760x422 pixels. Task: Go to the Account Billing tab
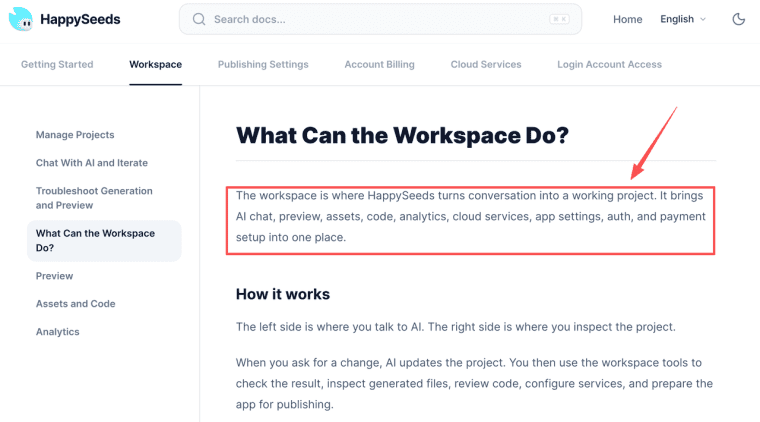coord(379,64)
